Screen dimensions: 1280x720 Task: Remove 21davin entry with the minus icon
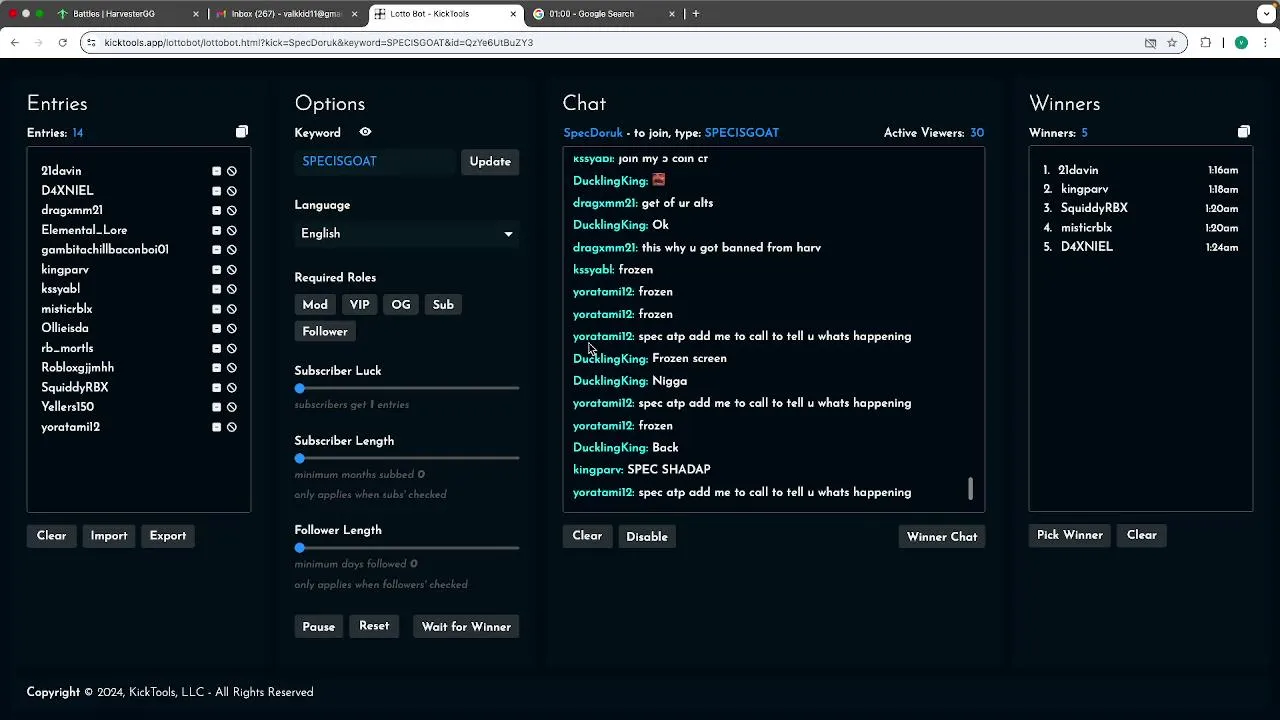point(216,171)
